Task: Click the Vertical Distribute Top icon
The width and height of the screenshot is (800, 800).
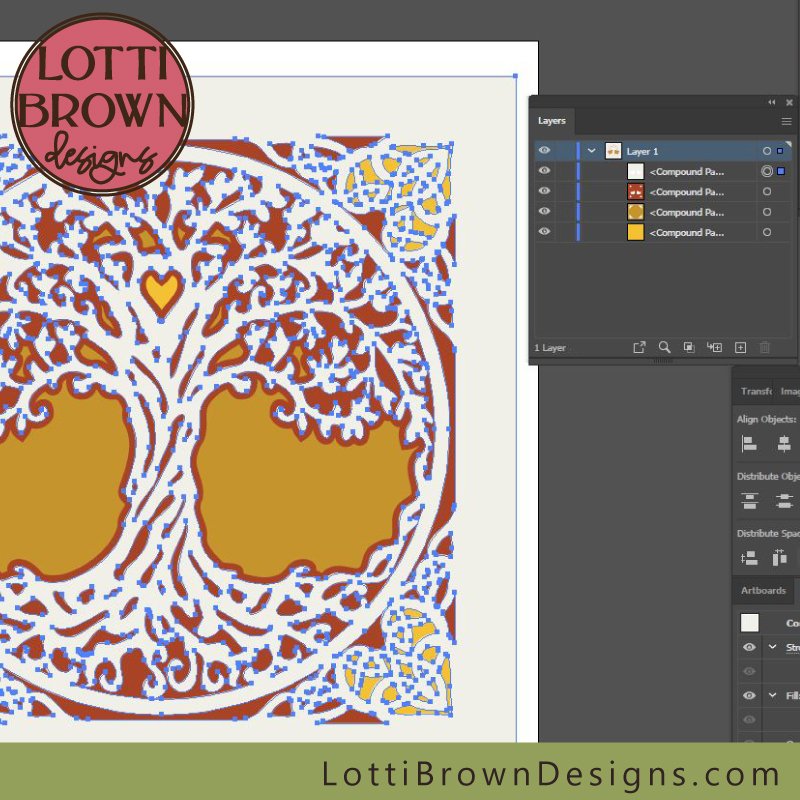Action: (x=749, y=501)
